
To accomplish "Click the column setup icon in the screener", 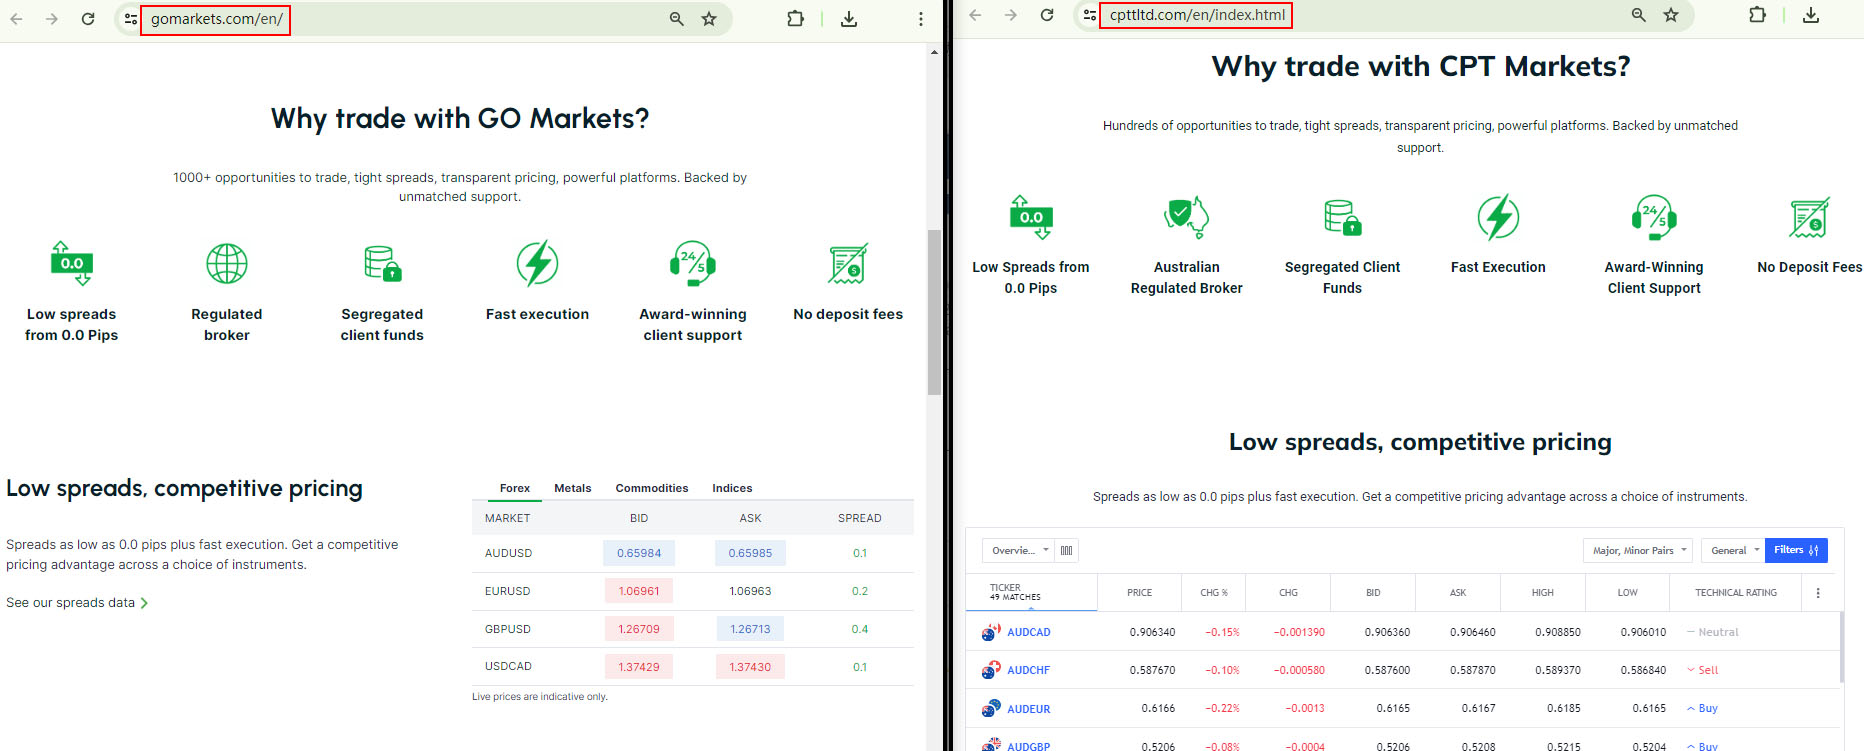I will [x=1067, y=550].
